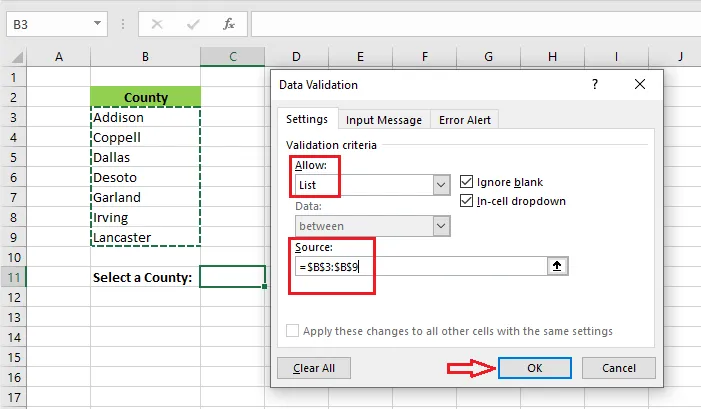Click the OK button
The image size is (701, 409).
coord(535,368)
